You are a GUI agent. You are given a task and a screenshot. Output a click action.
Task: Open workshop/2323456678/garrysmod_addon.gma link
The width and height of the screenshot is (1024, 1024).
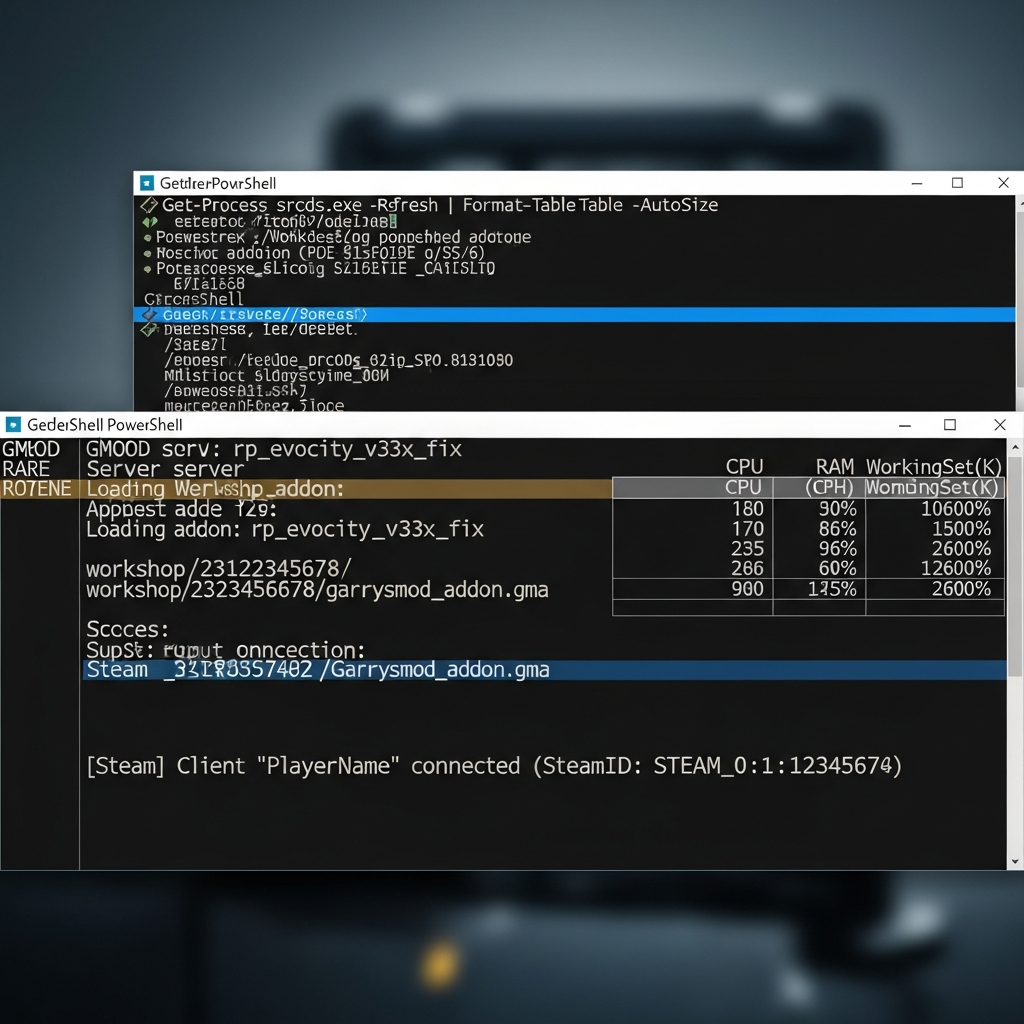(317, 590)
